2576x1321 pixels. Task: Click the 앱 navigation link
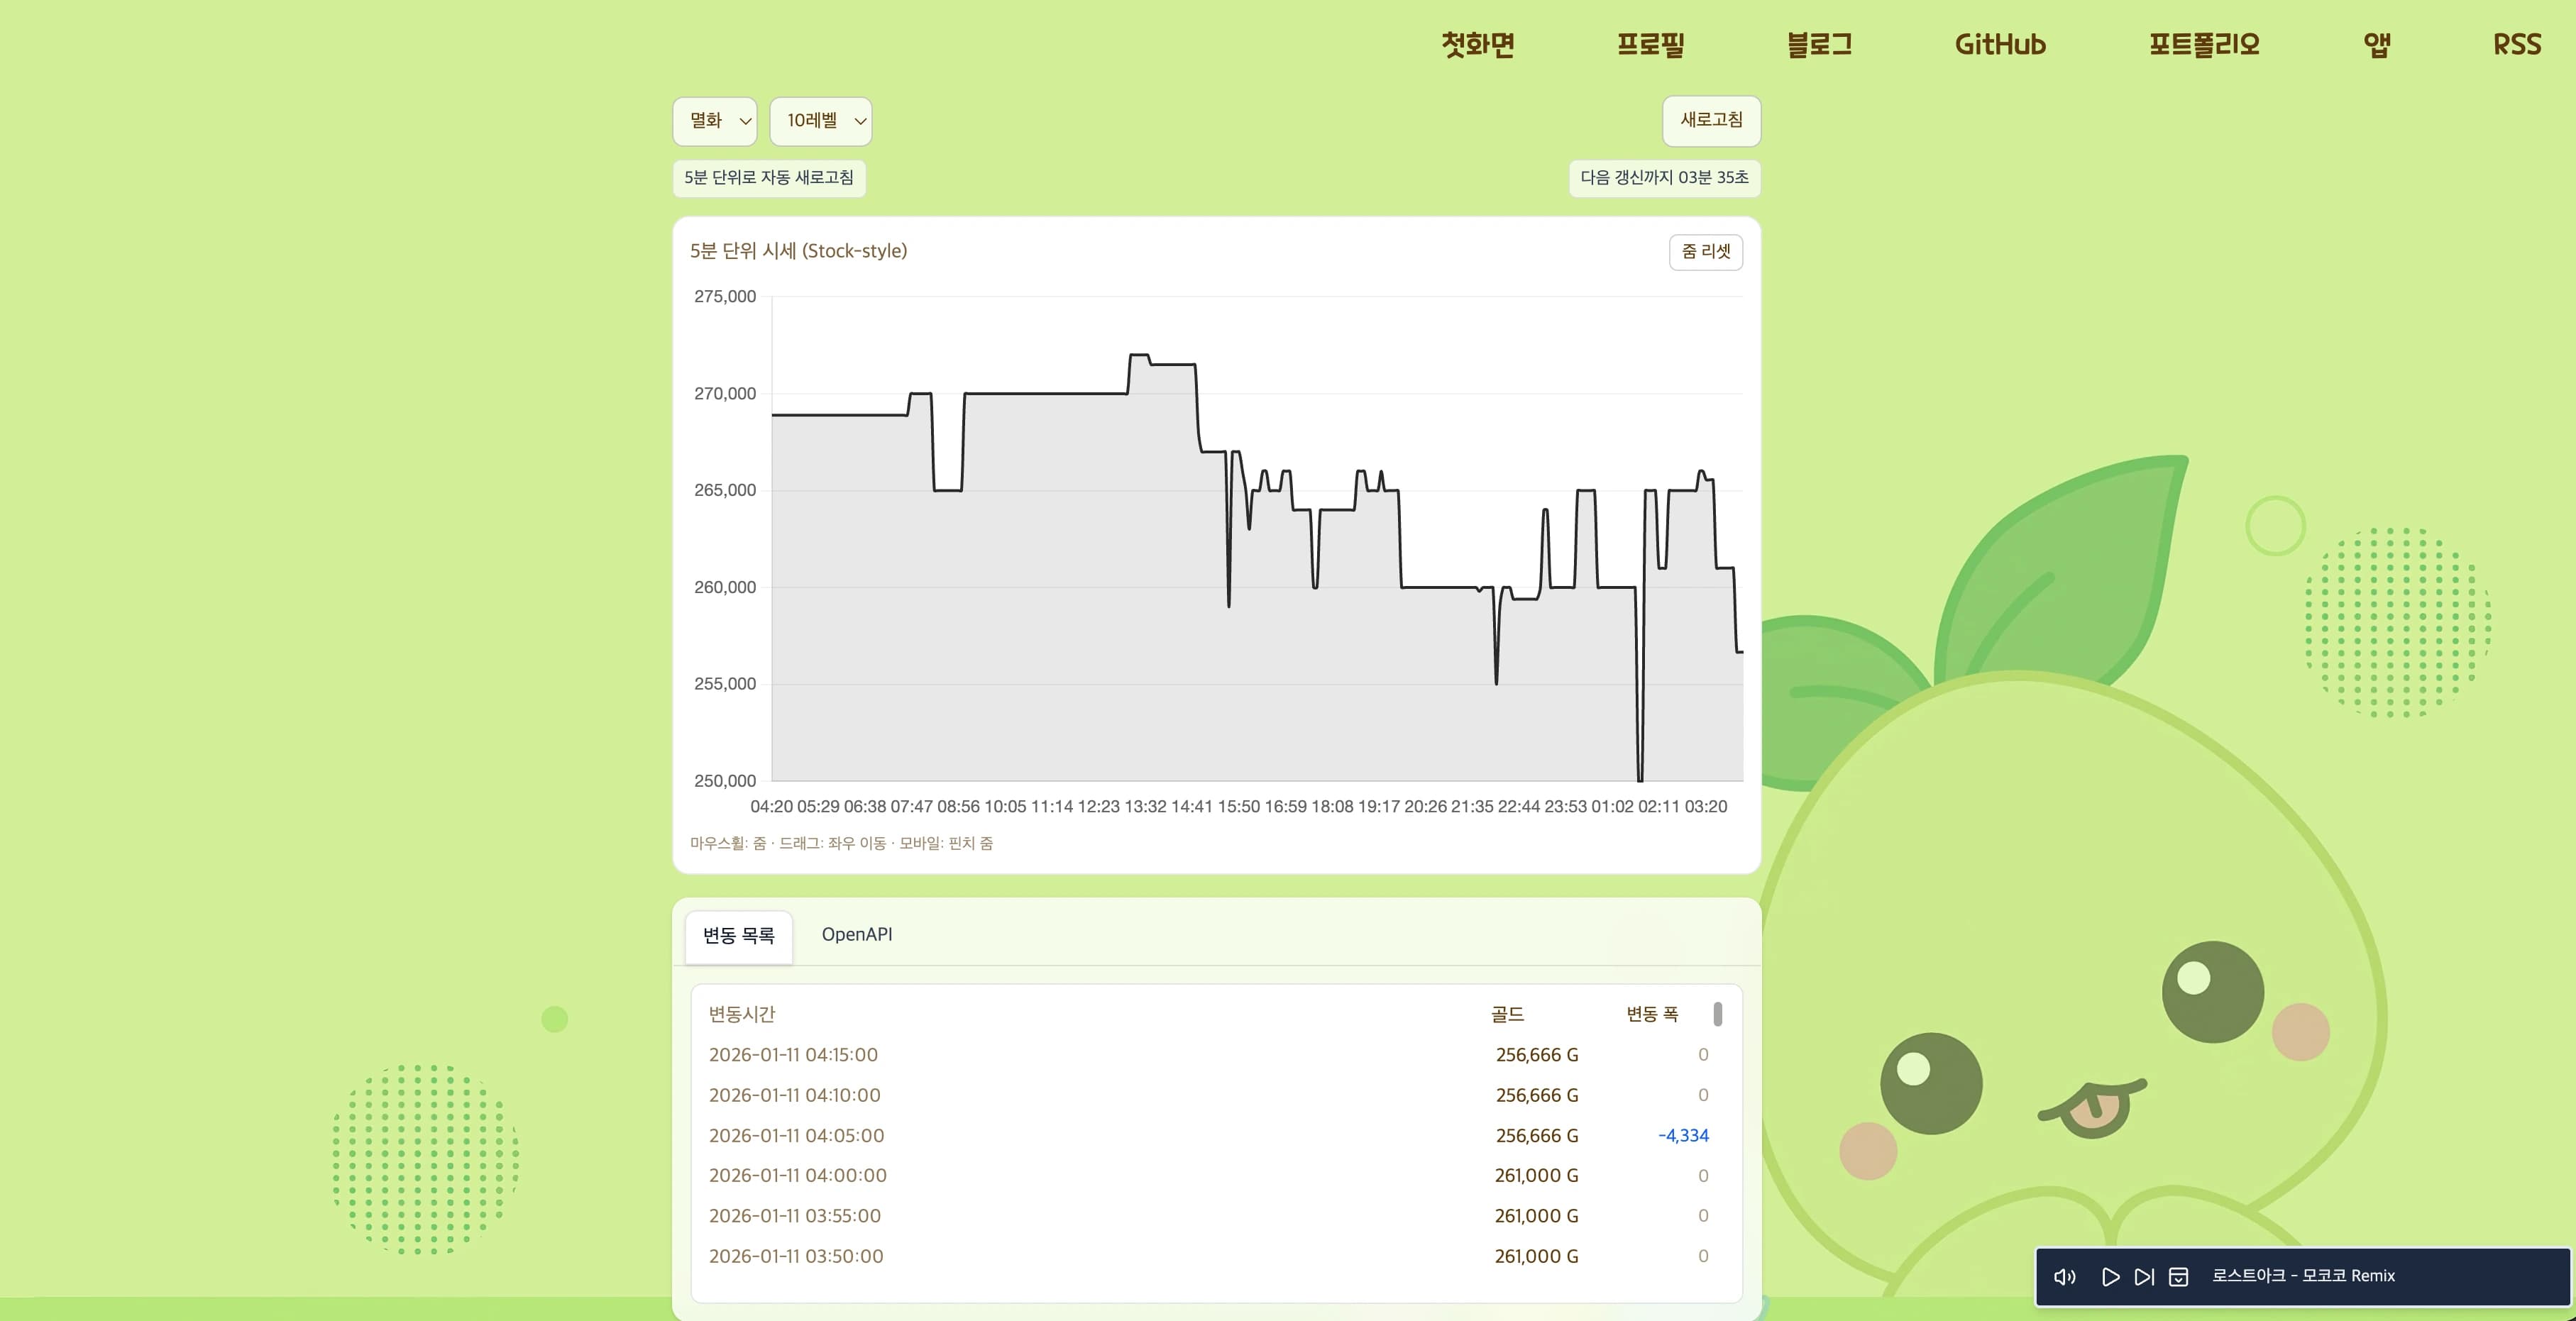[x=2377, y=44]
